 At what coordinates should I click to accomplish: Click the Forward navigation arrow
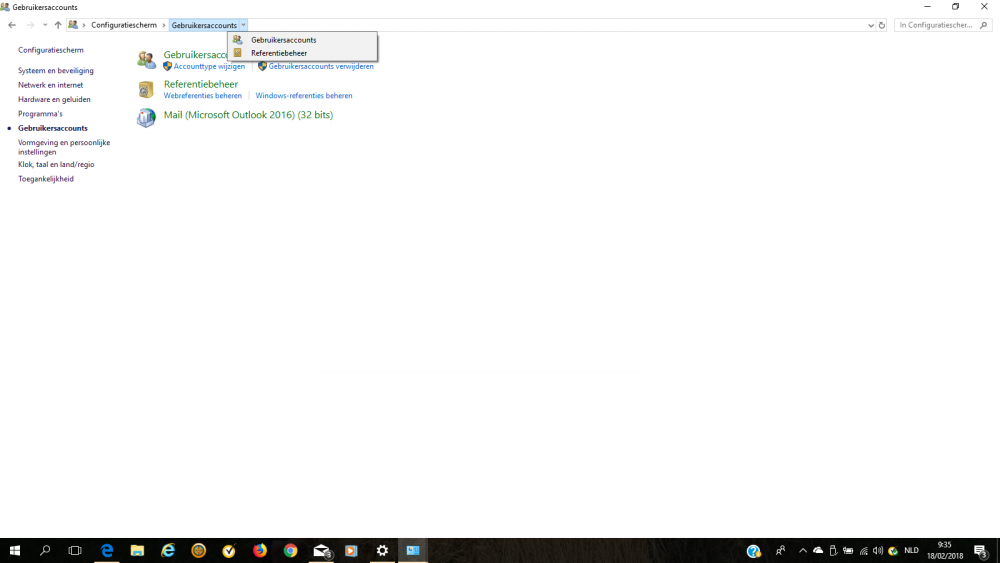pyautogui.click(x=30, y=25)
